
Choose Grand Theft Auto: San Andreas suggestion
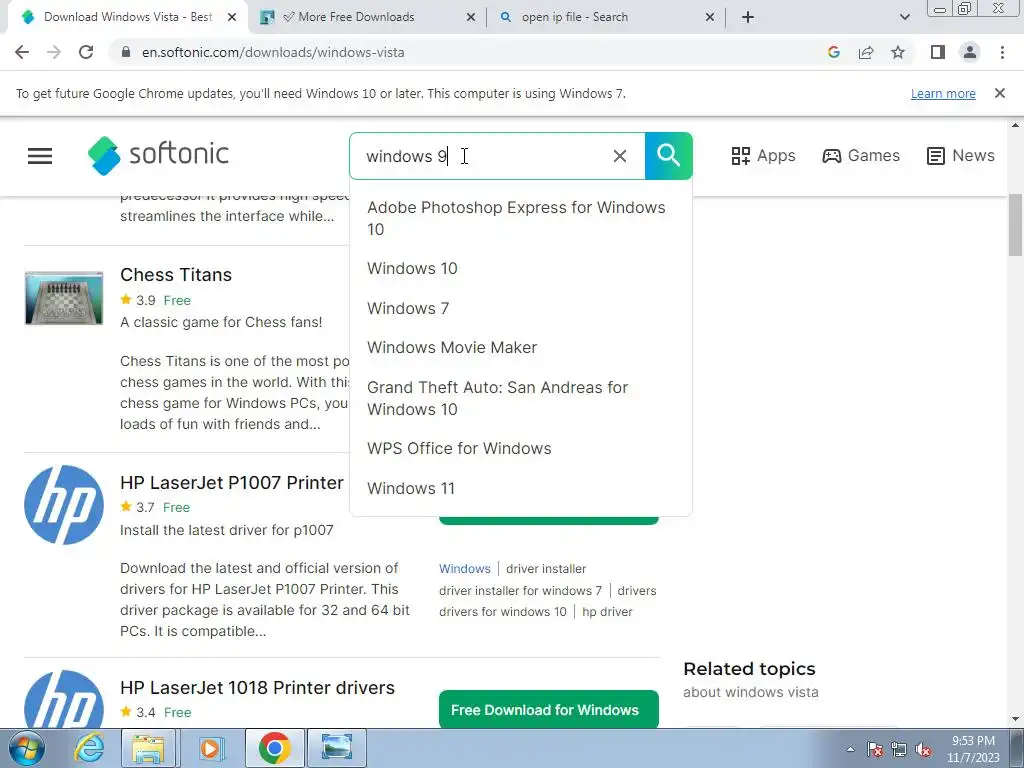(x=520, y=398)
